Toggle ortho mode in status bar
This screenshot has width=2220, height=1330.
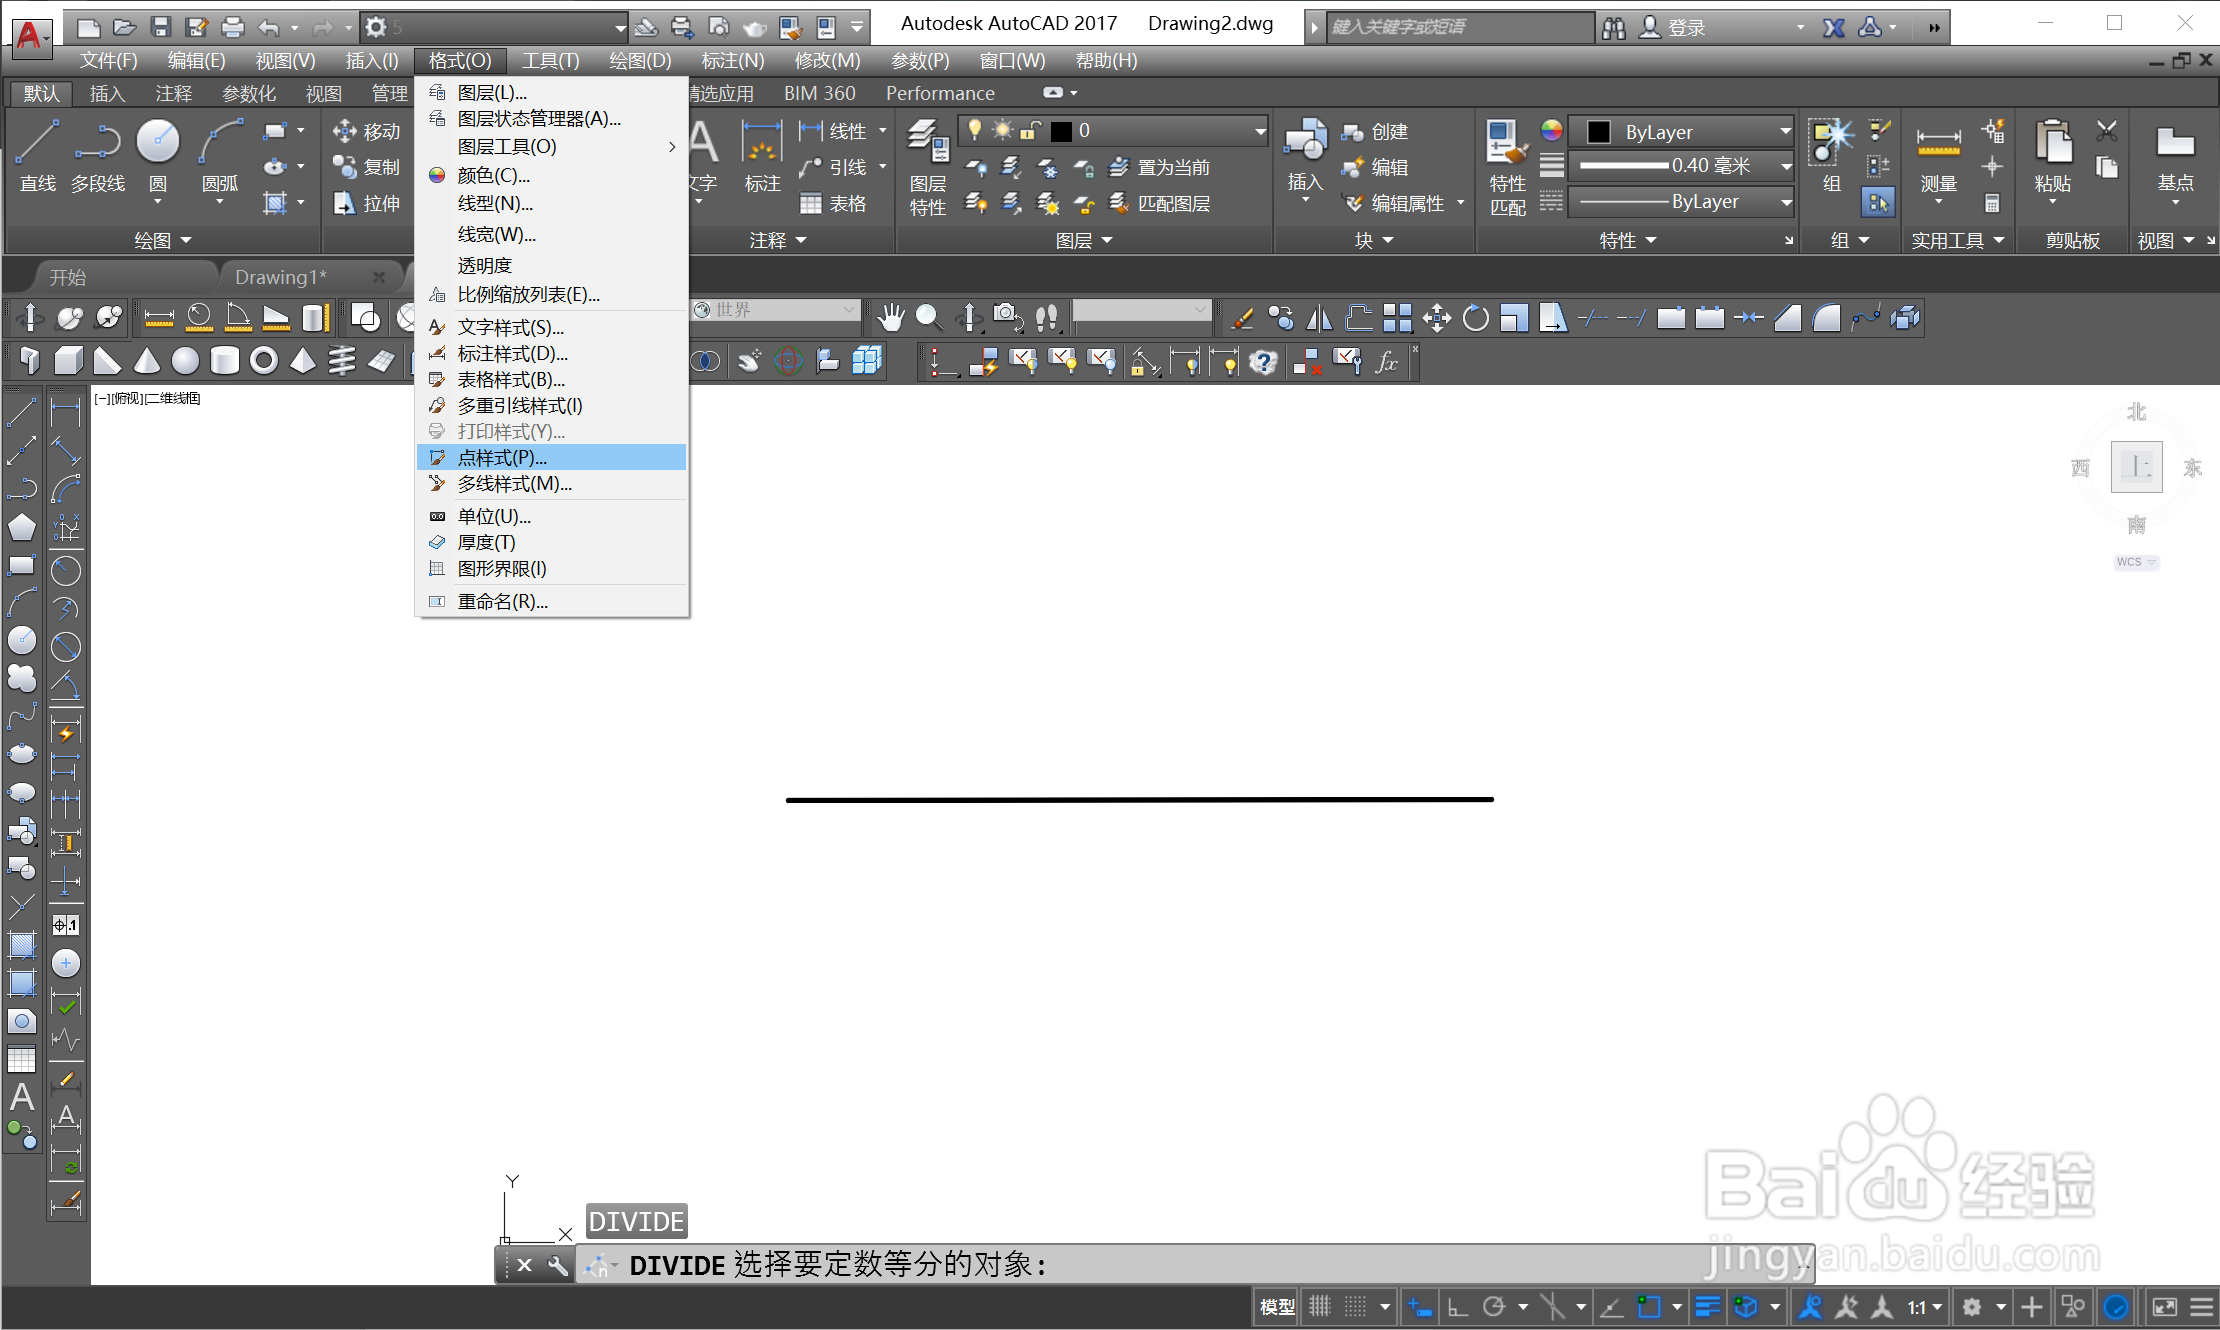point(1458,1306)
